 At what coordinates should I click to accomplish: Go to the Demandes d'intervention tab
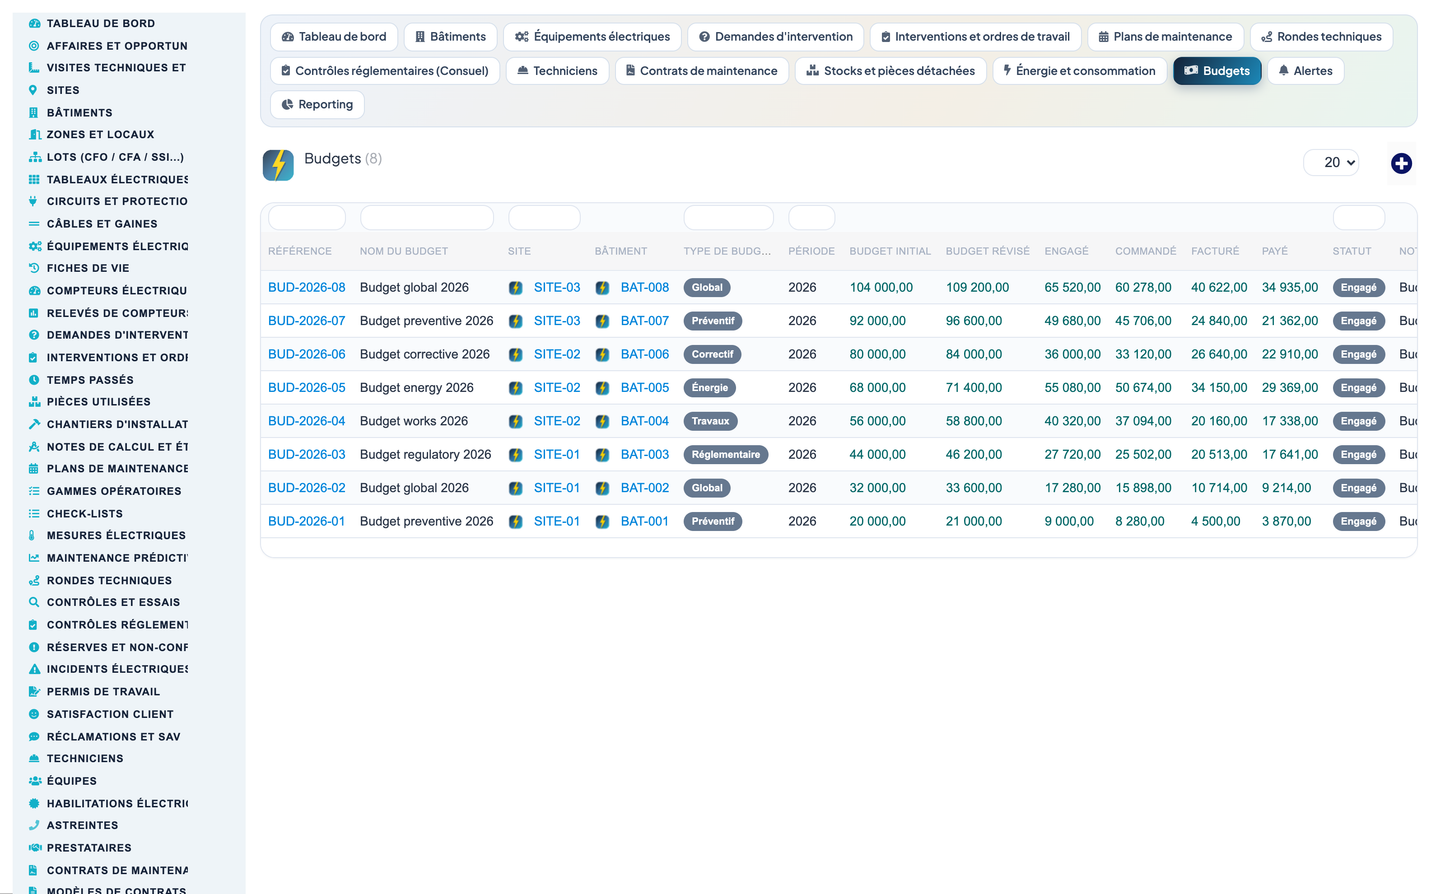[775, 37]
